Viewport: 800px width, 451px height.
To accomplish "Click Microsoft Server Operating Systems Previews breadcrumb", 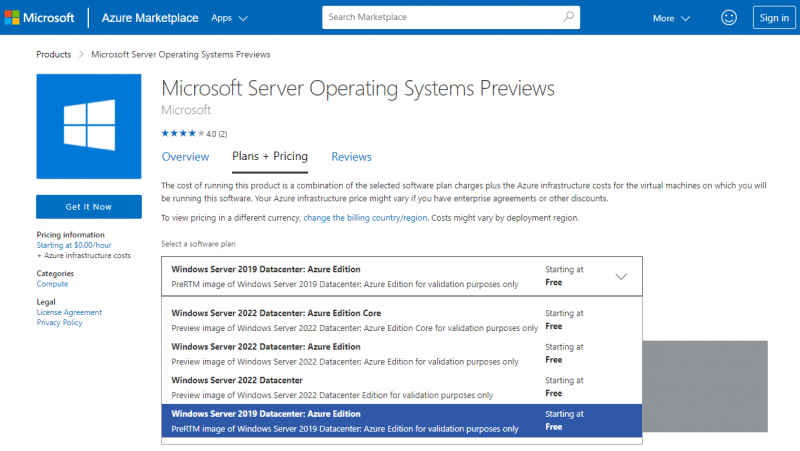I will [181, 55].
